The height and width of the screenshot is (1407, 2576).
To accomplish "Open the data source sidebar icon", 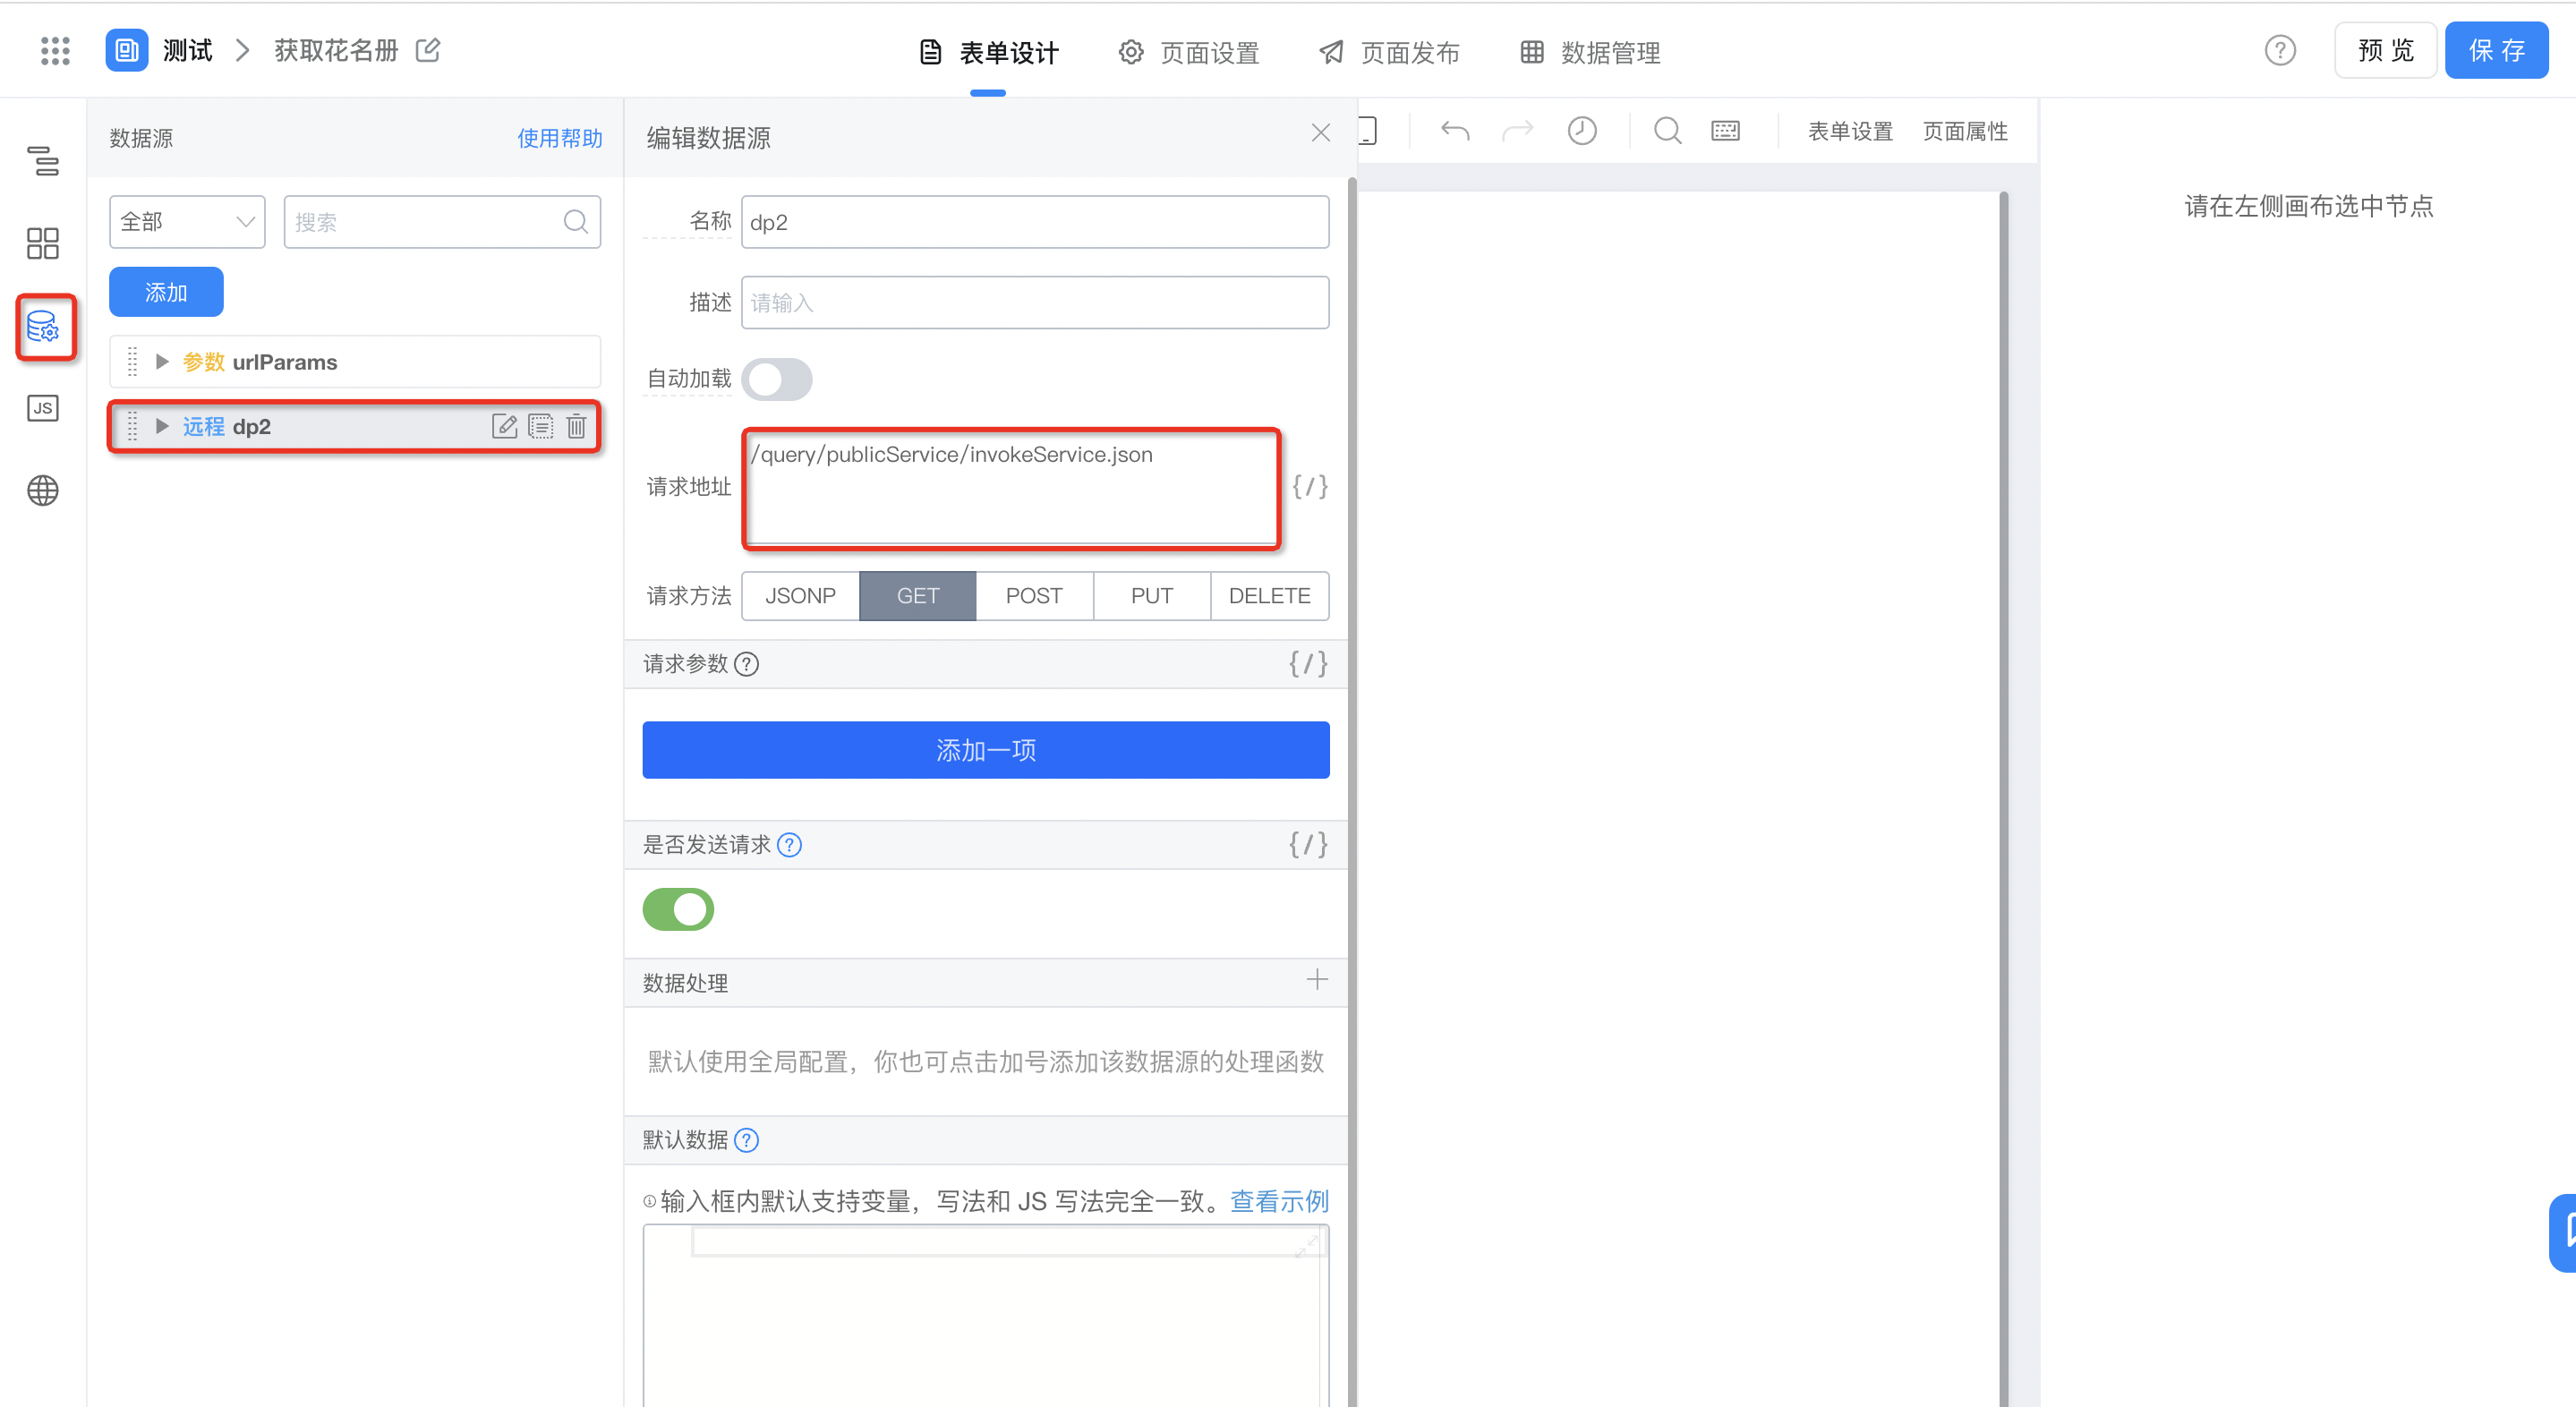I will point(43,326).
